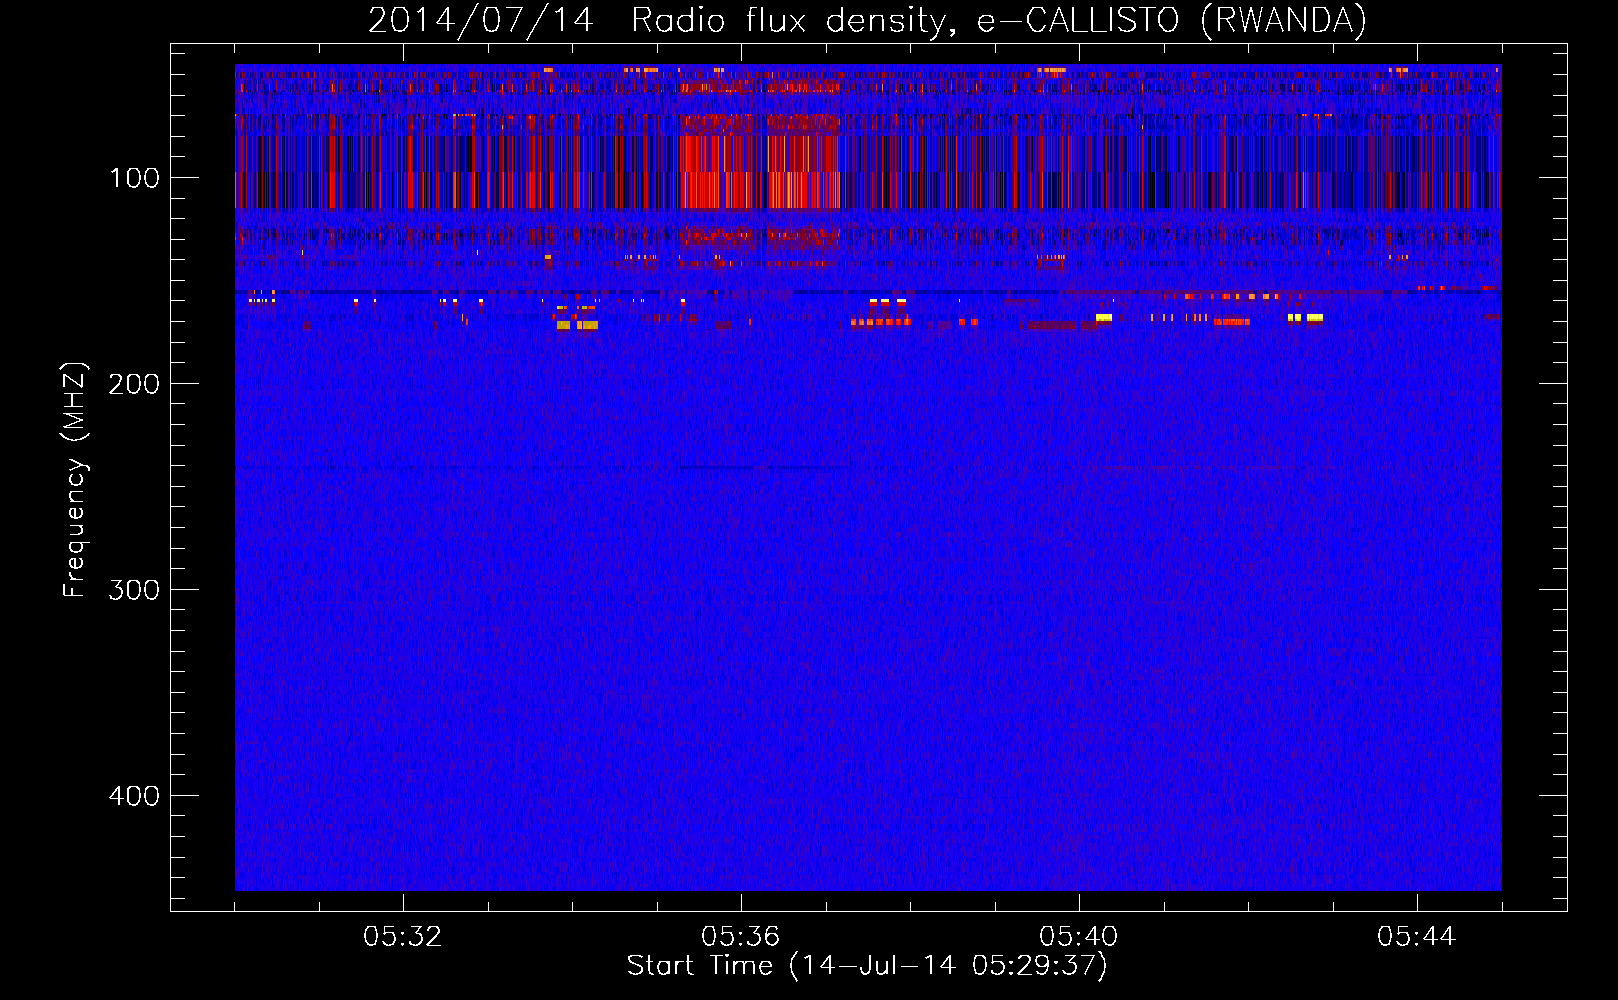The image size is (1618, 1000).
Task: Click the 05:40 time tick label
Action: 1079,937
